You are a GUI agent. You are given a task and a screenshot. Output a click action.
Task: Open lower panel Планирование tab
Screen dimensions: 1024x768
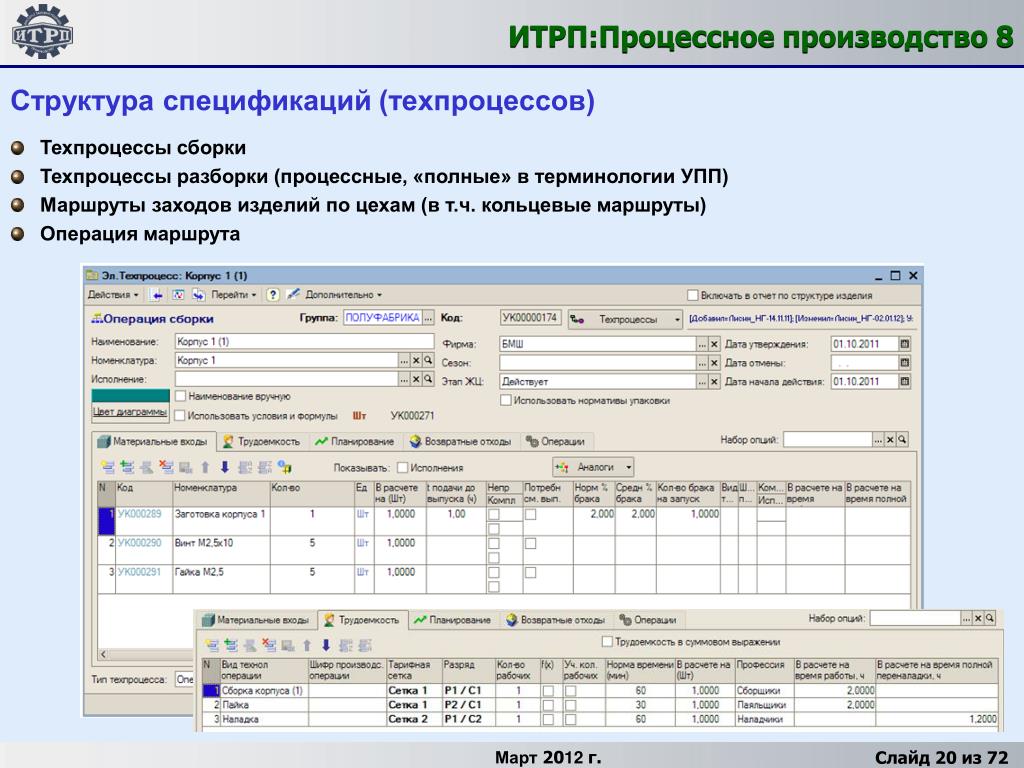tap(453, 620)
